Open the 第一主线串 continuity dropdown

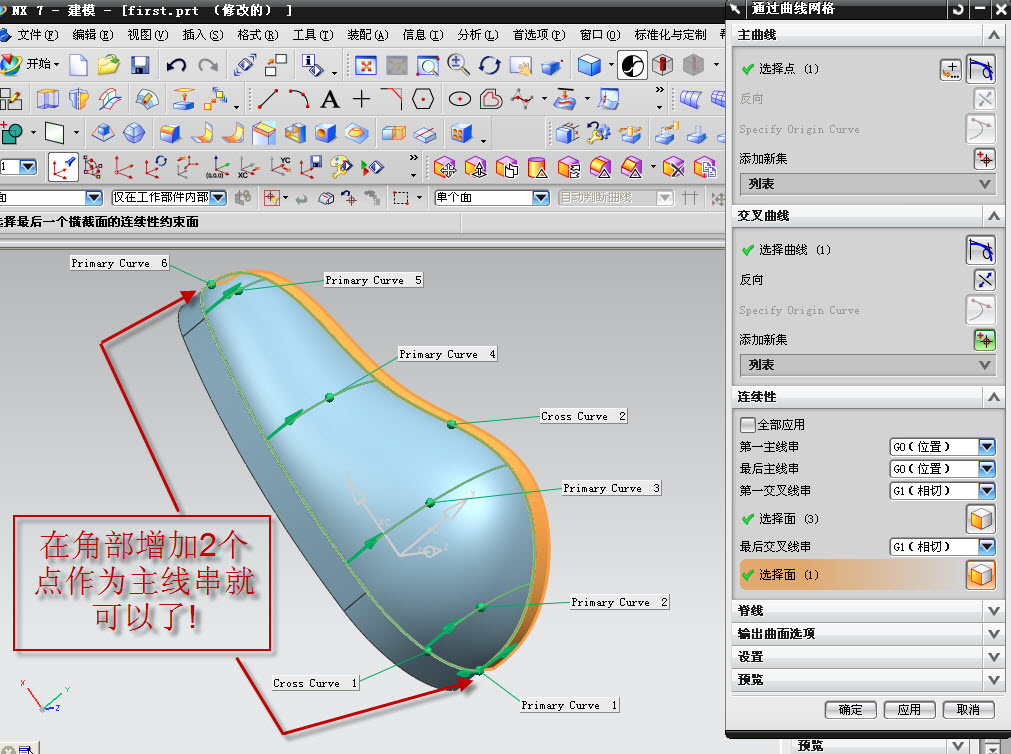[x=986, y=447]
